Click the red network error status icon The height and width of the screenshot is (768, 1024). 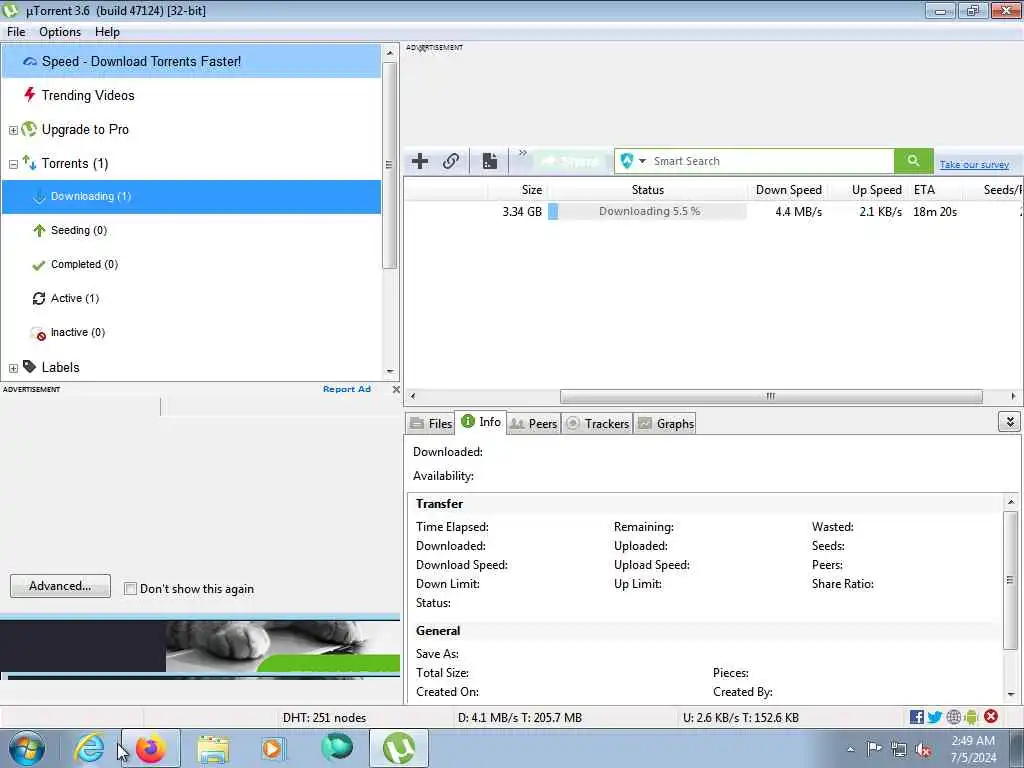pos(991,716)
